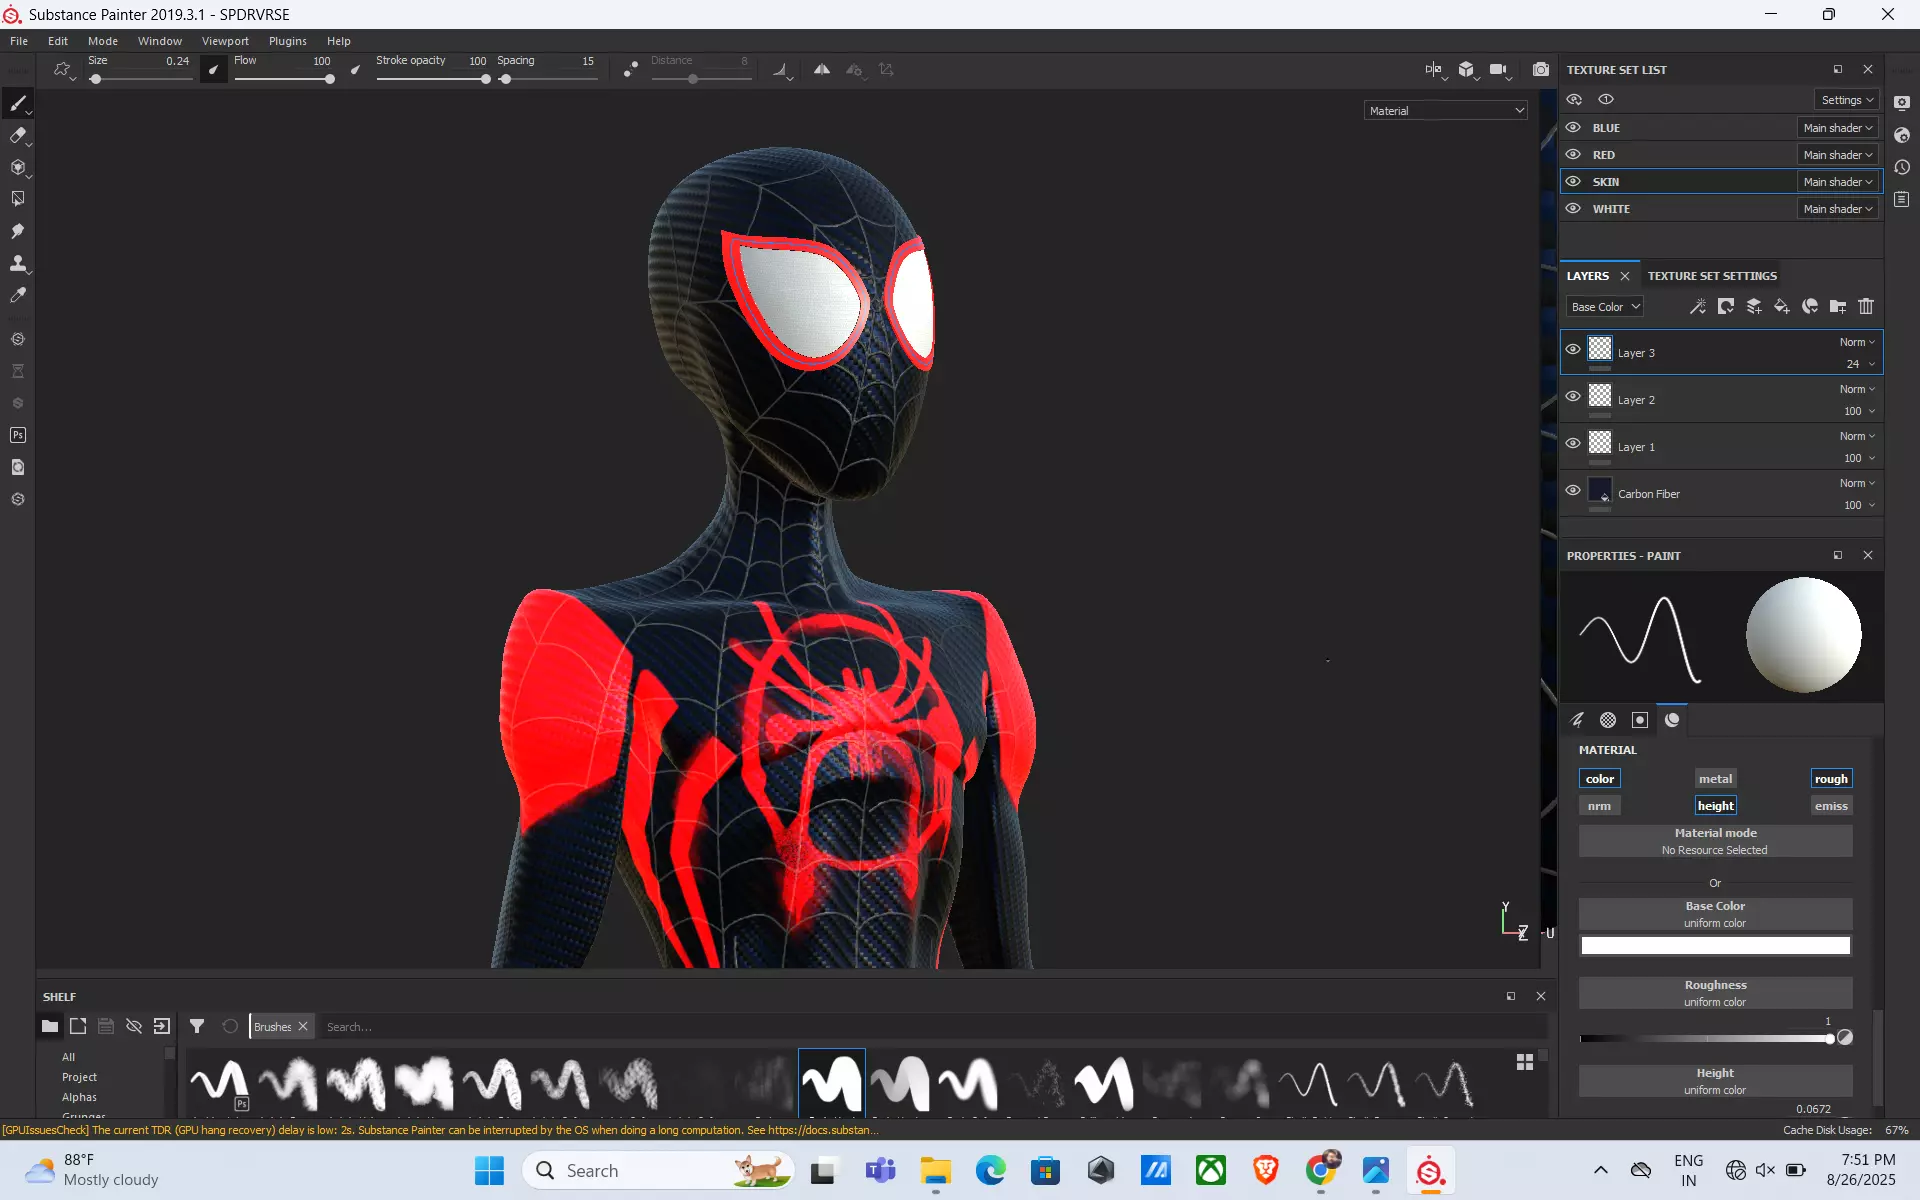Open the Base Color channel dropdown

tap(1605, 307)
